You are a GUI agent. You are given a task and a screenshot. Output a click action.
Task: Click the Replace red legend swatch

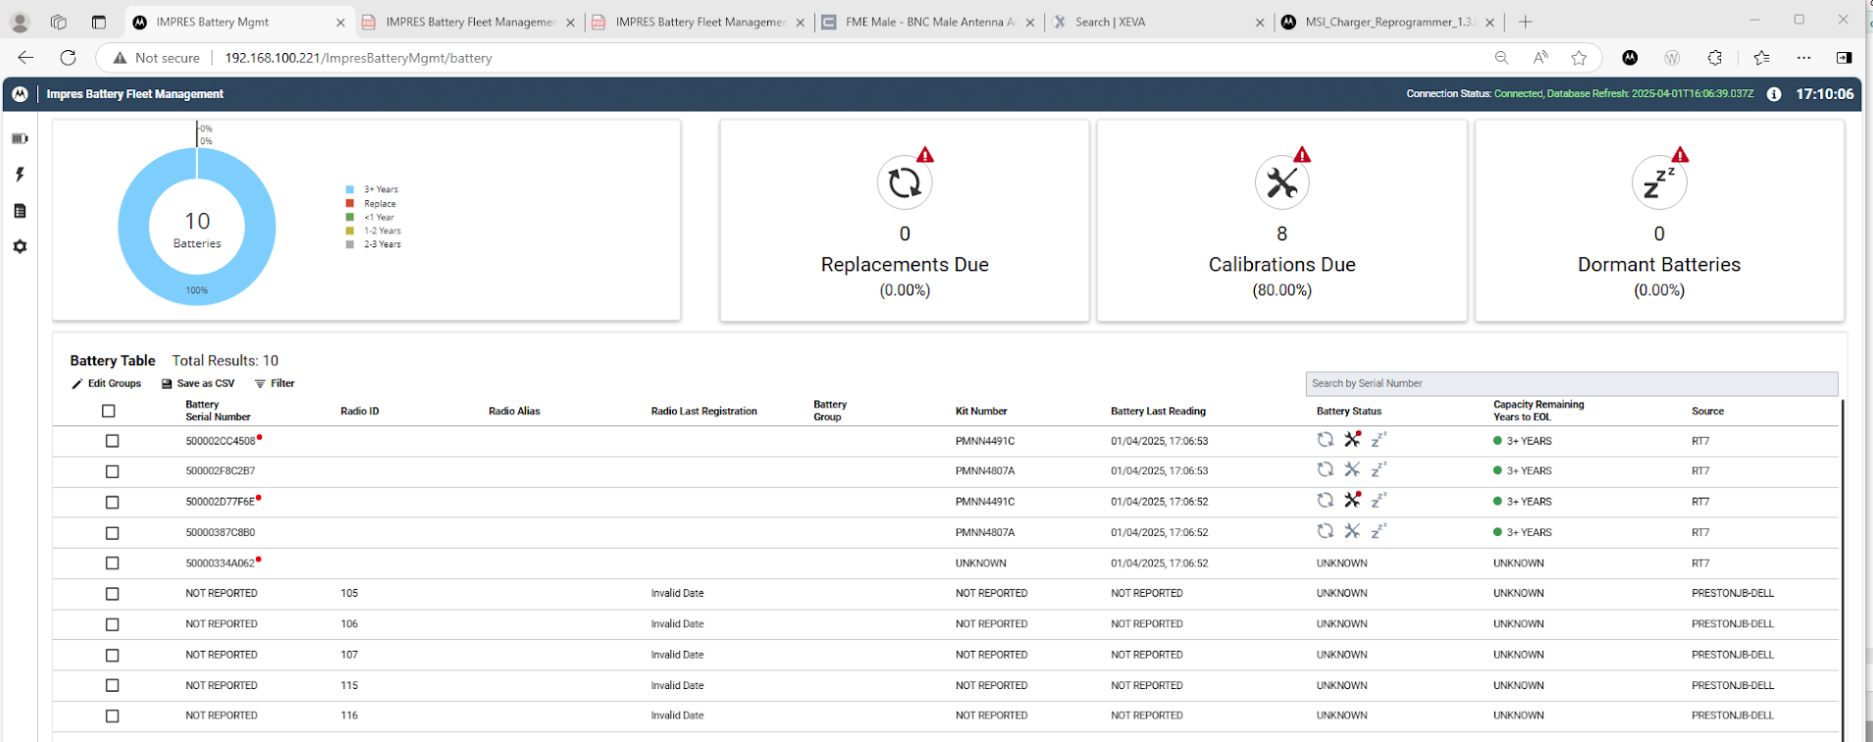pos(350,203)
